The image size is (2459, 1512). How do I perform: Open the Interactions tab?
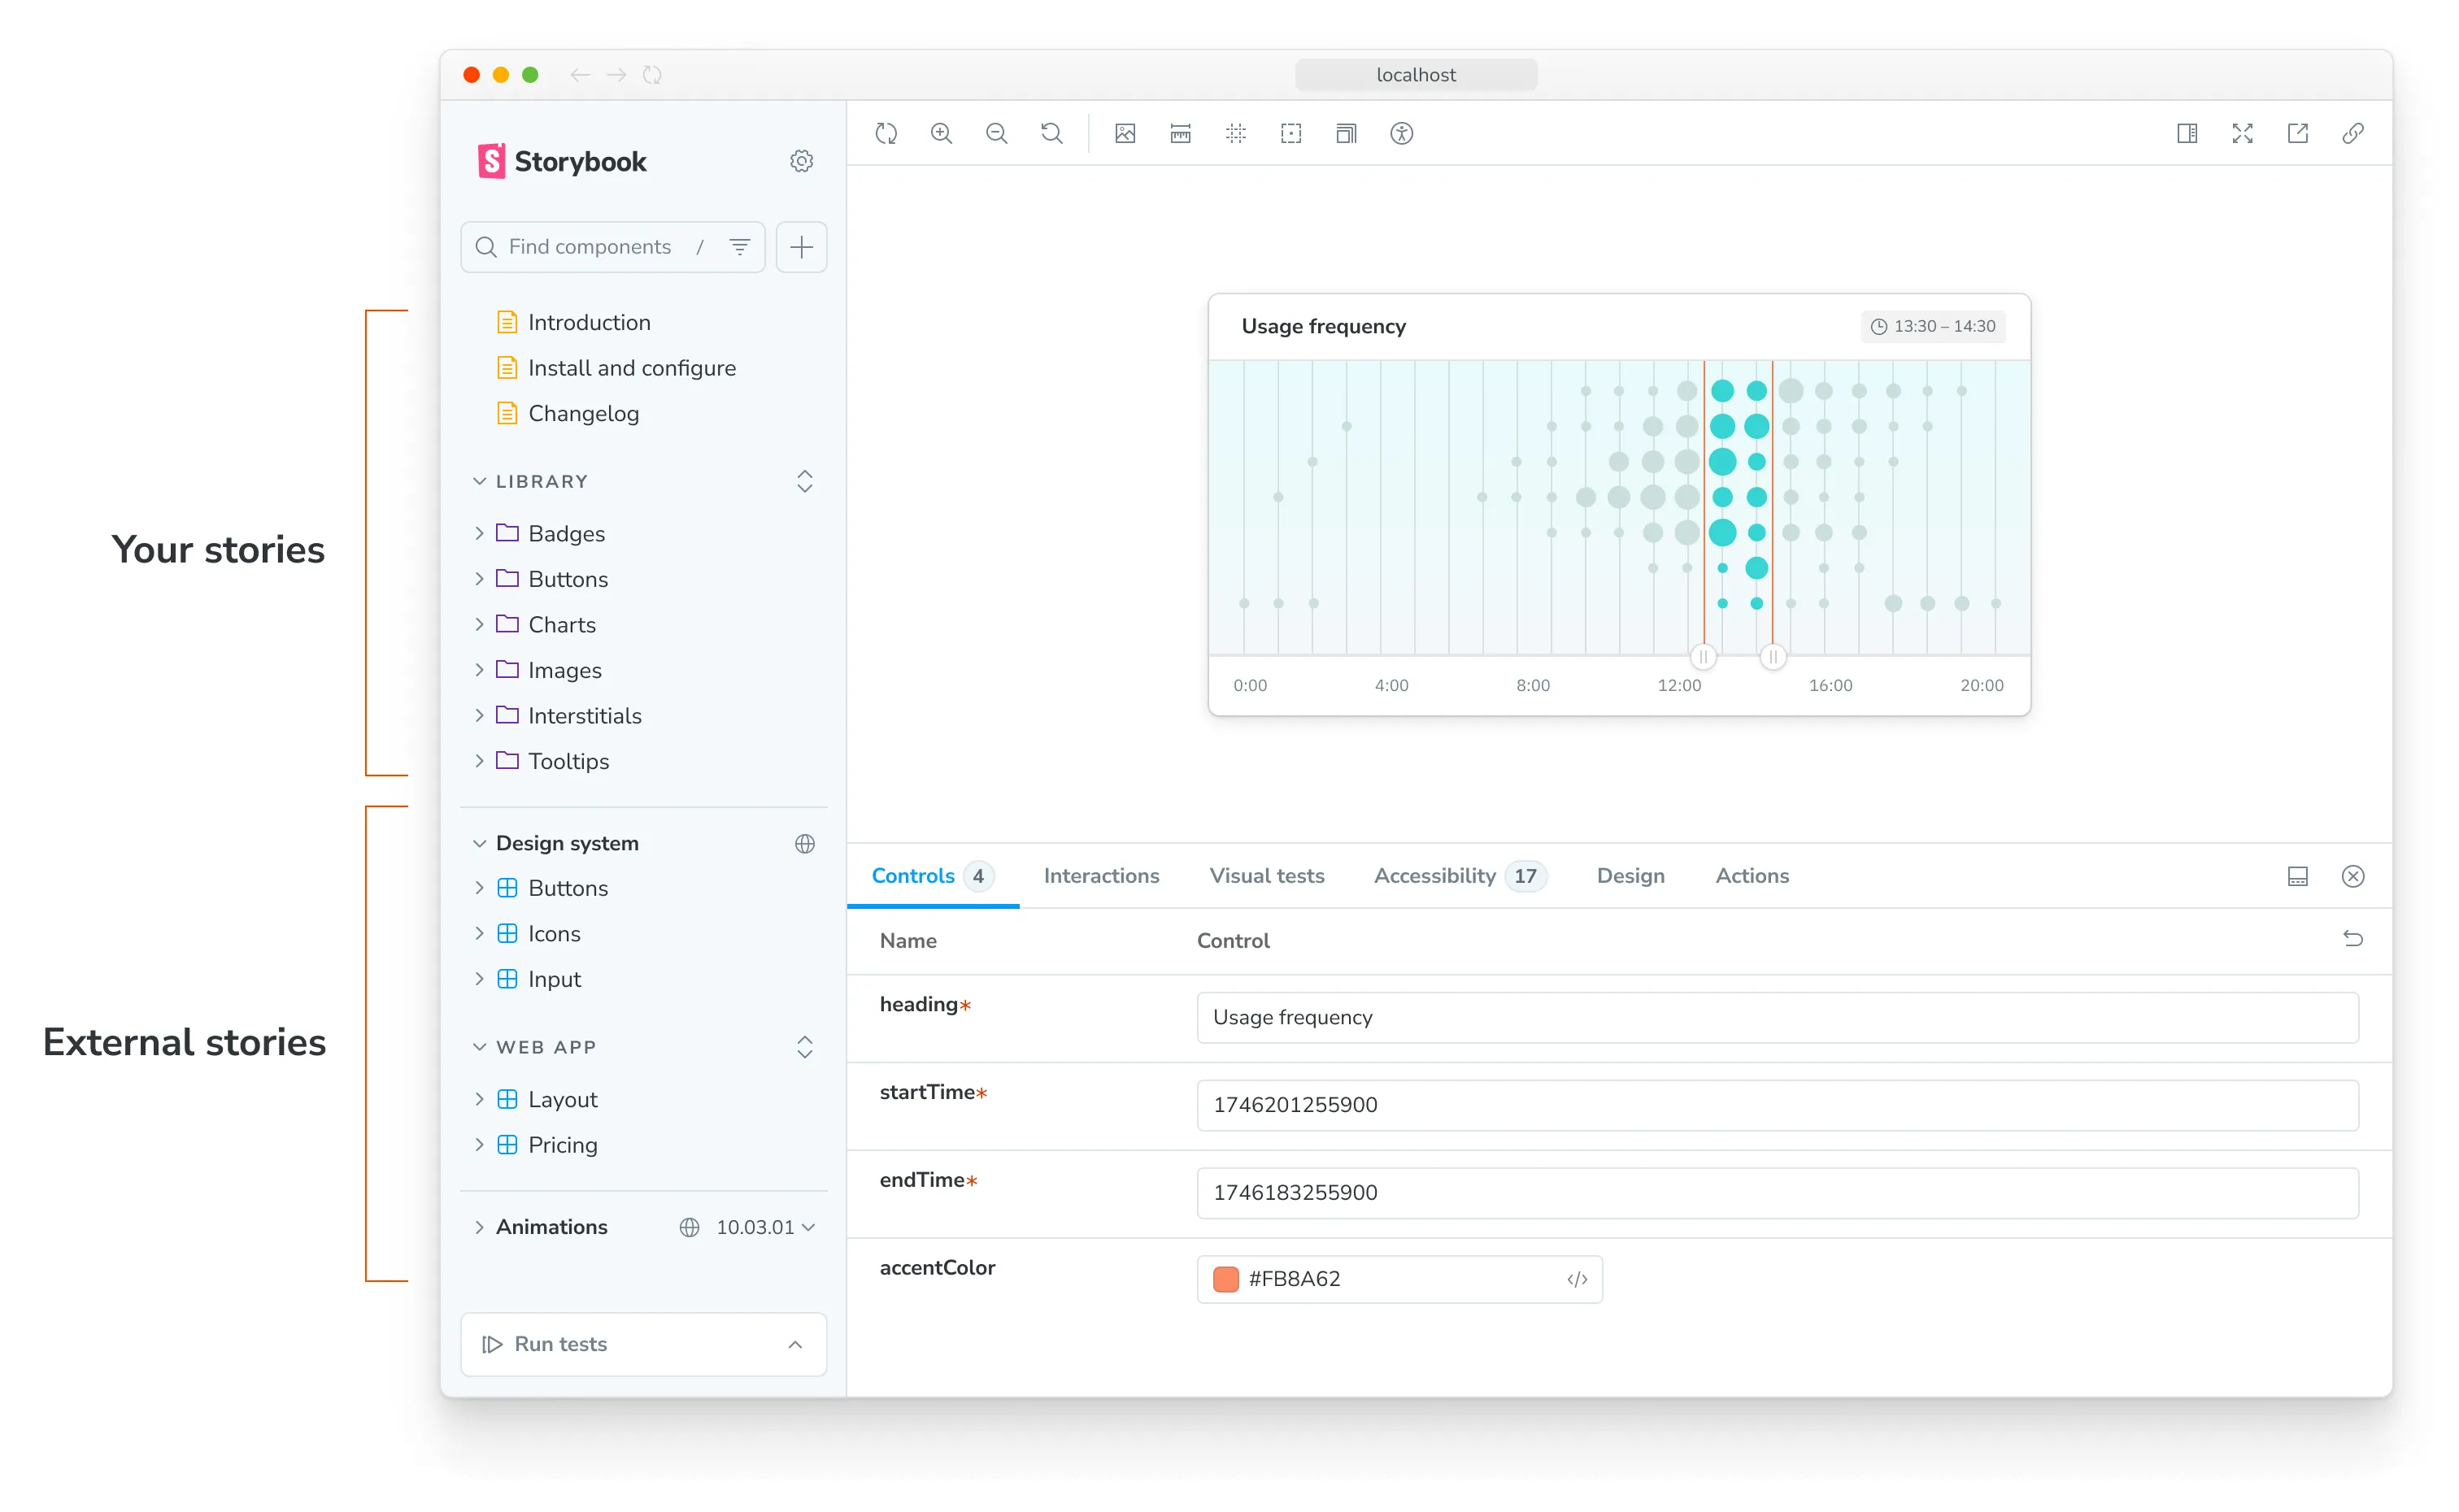pyautogui.click(x=1100, y=875)
